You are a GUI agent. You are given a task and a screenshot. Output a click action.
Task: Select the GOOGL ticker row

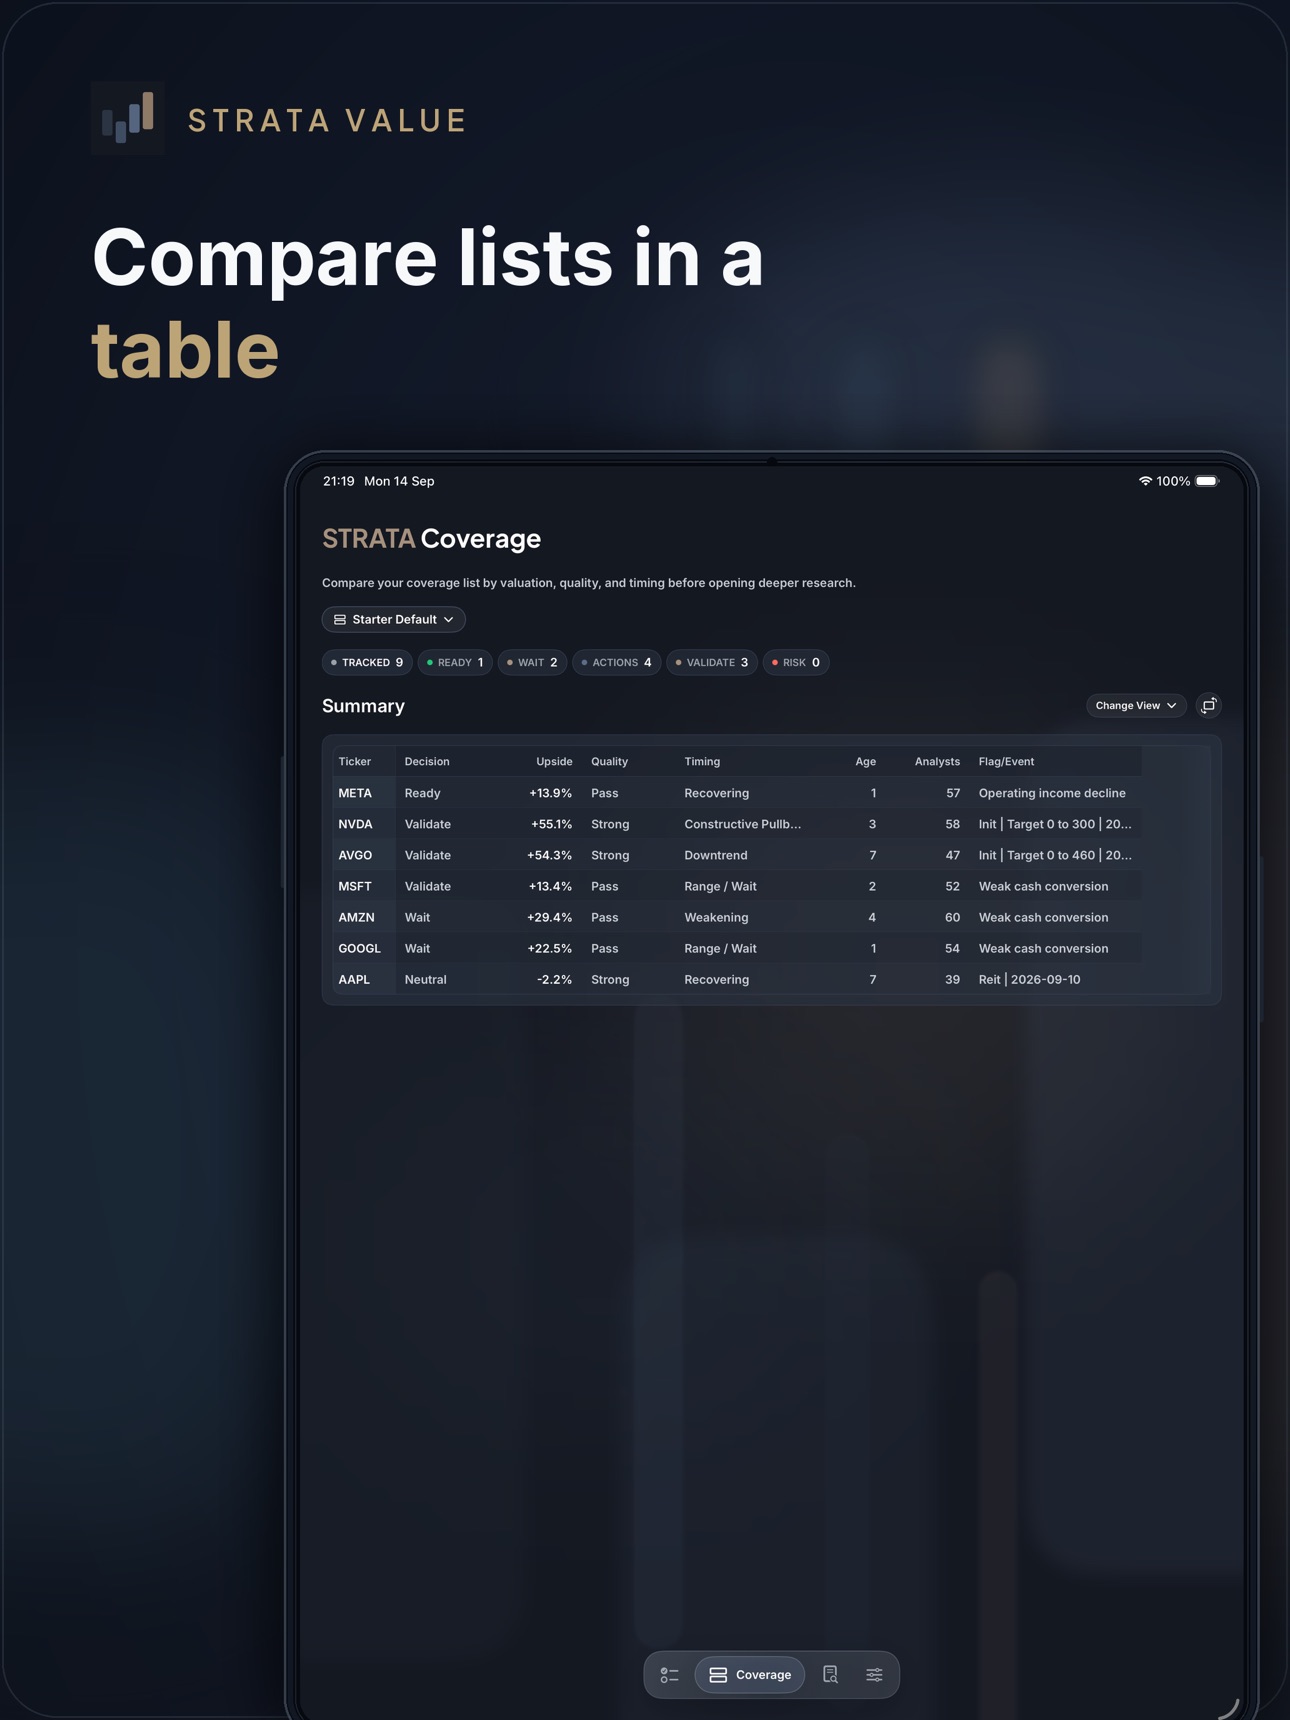pyautogui.click(x=737, y=948)
